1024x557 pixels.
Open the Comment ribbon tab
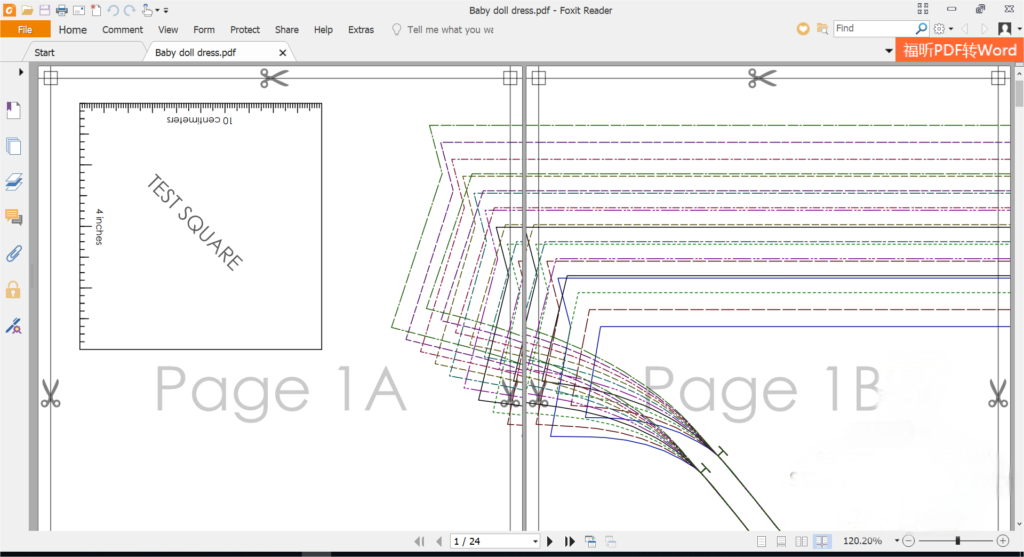click(122, 30)
